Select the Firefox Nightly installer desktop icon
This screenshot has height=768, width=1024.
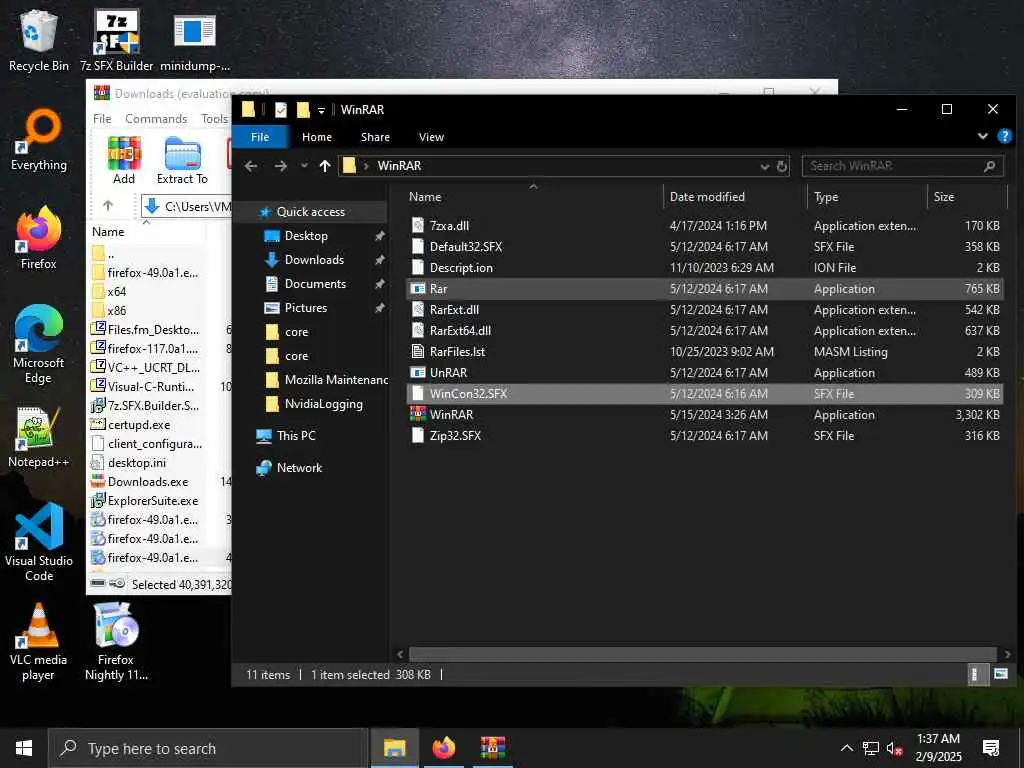coord(116,642)
